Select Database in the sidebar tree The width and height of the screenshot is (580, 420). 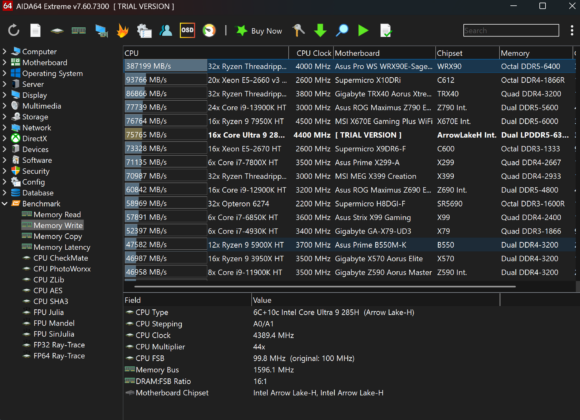click(38, 193)
